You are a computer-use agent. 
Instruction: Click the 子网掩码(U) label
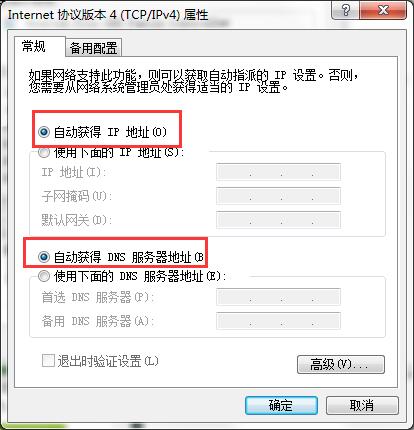coord(76,196)
